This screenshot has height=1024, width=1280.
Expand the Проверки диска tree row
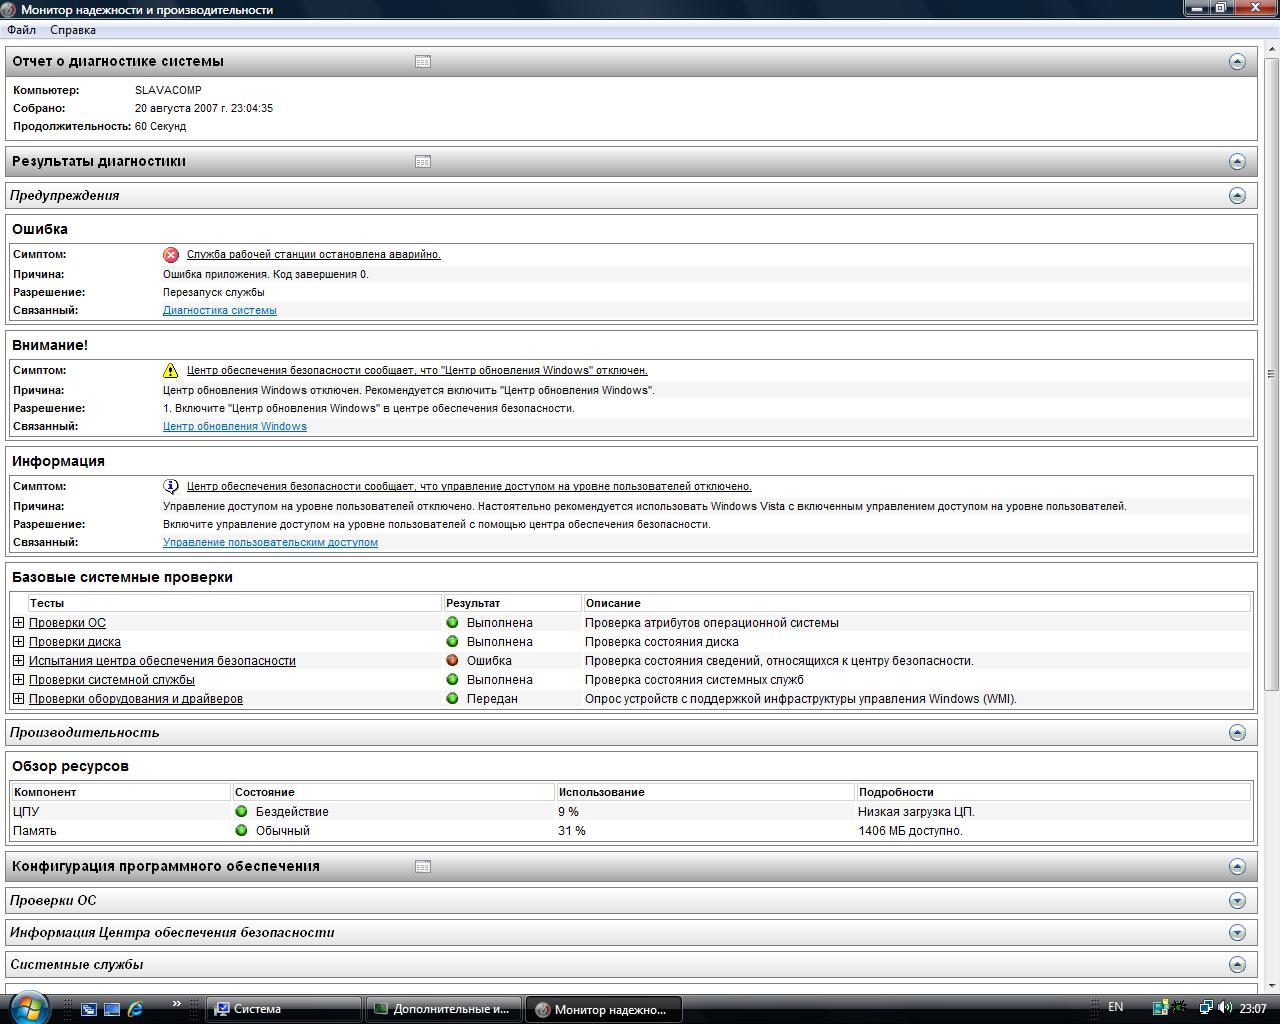(x=18, y=642)
